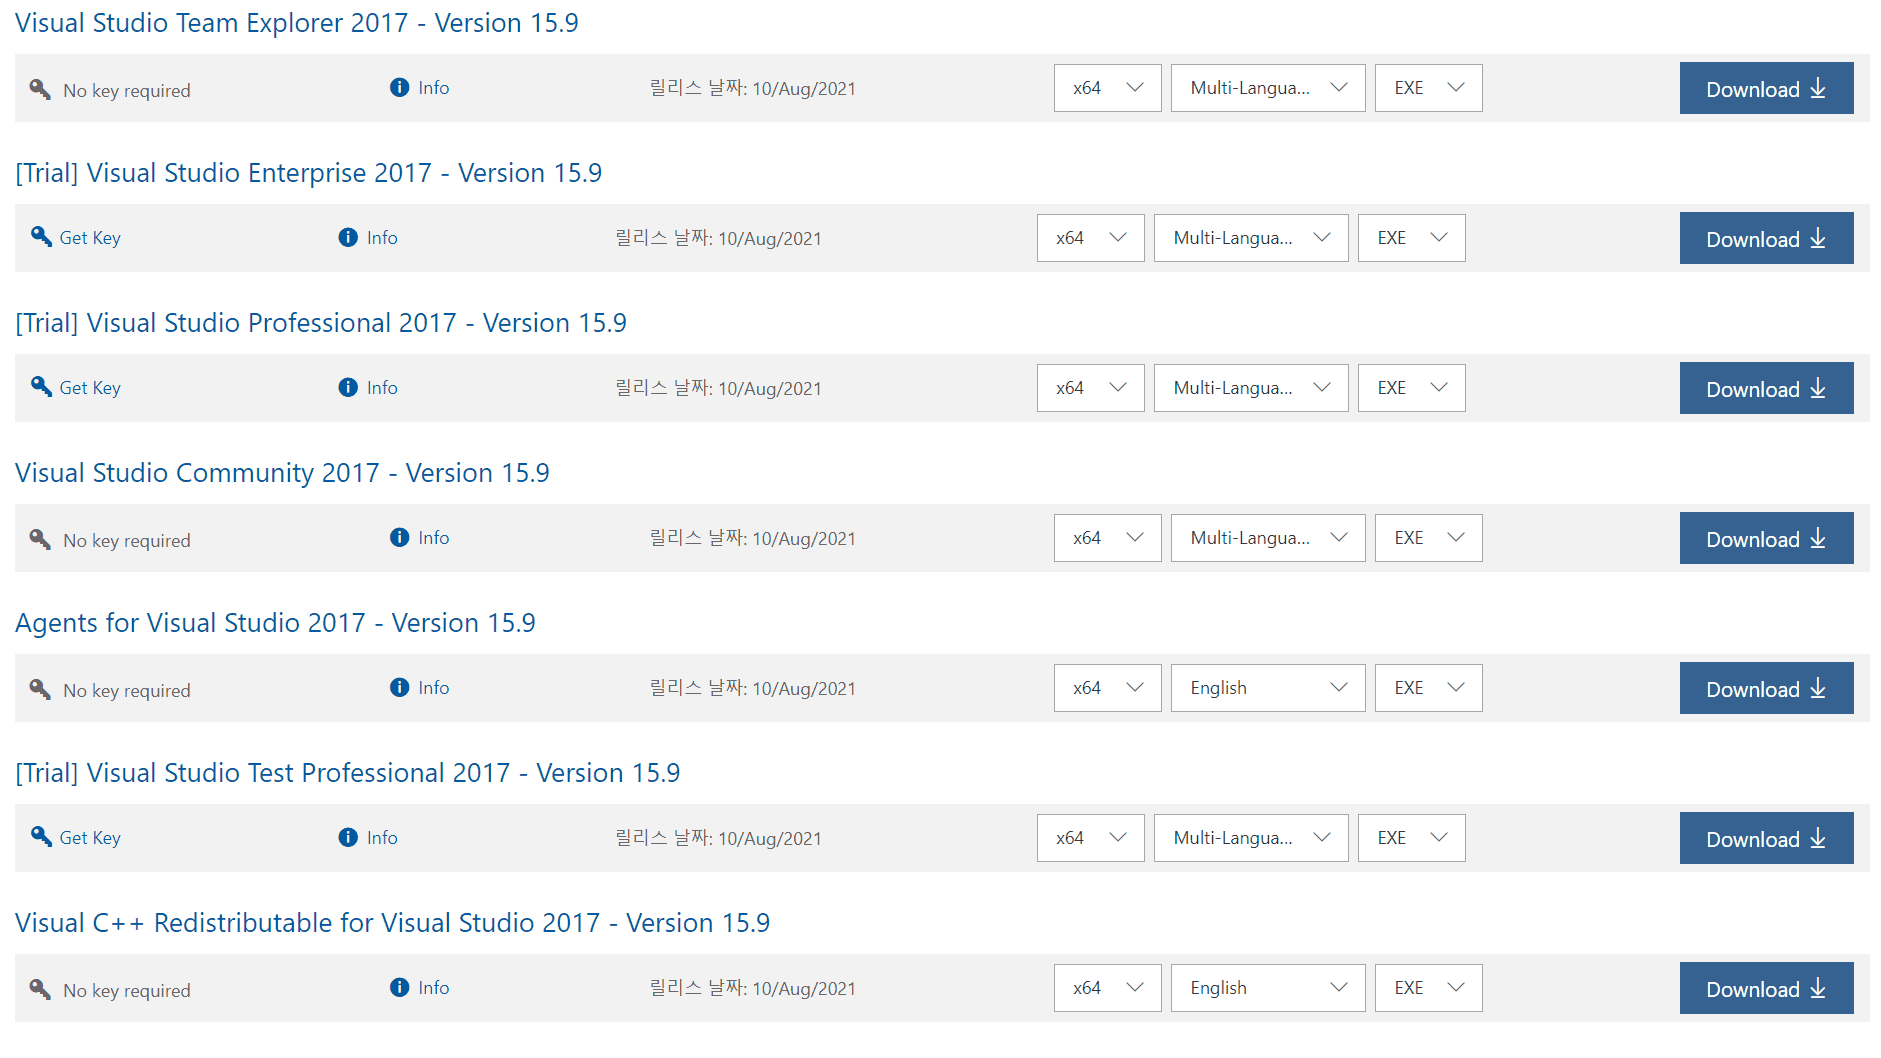Image resolution: width=1881 pixels, height=1058 pixels.
Task: Click the Get Key link for Test Professional 2017
Action: pyautogui.click(x=90, y=838)
